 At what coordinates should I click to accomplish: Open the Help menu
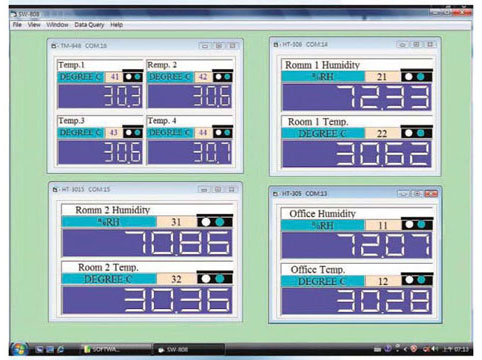[x=116, y=25]
